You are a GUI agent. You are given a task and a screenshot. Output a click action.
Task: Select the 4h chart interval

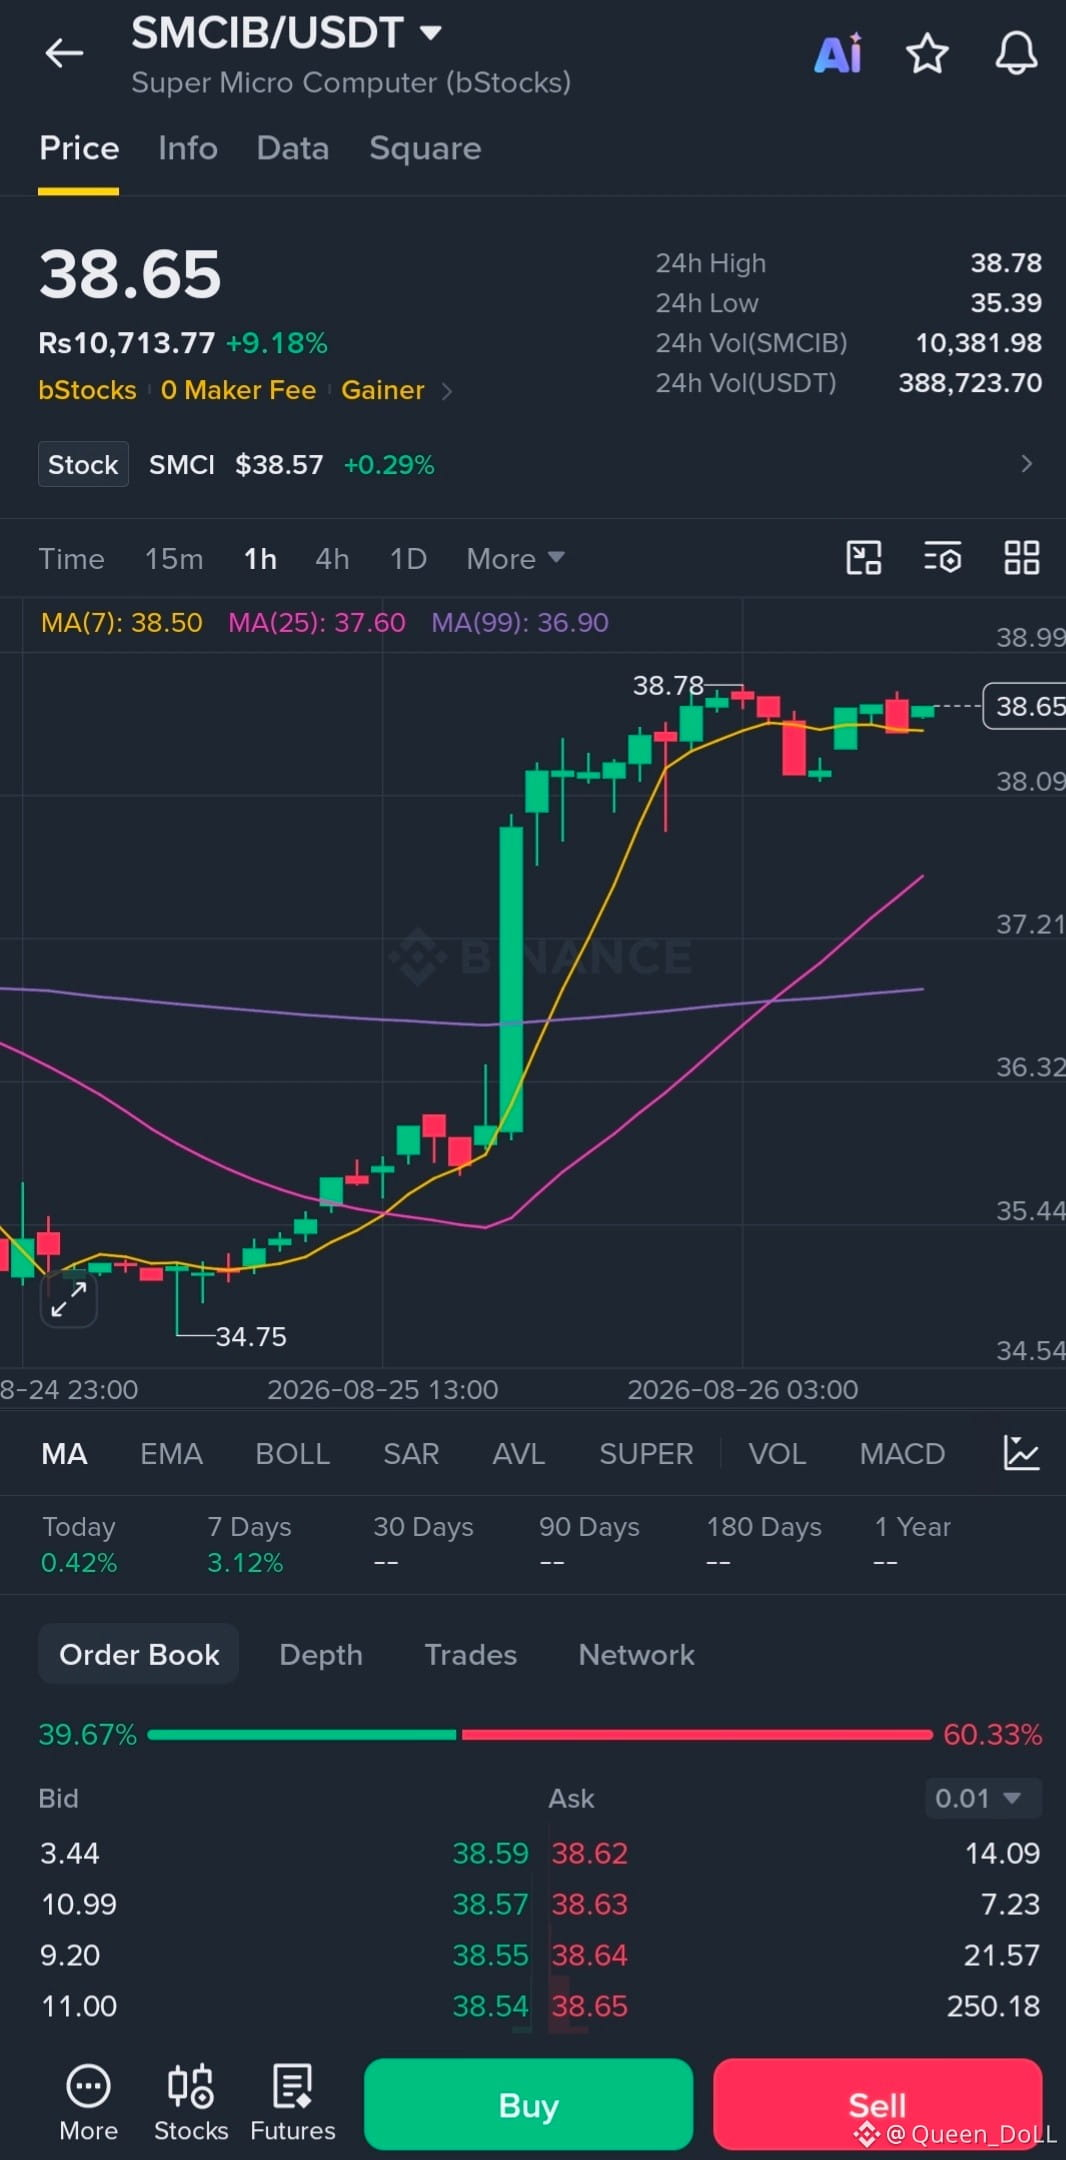332,558
